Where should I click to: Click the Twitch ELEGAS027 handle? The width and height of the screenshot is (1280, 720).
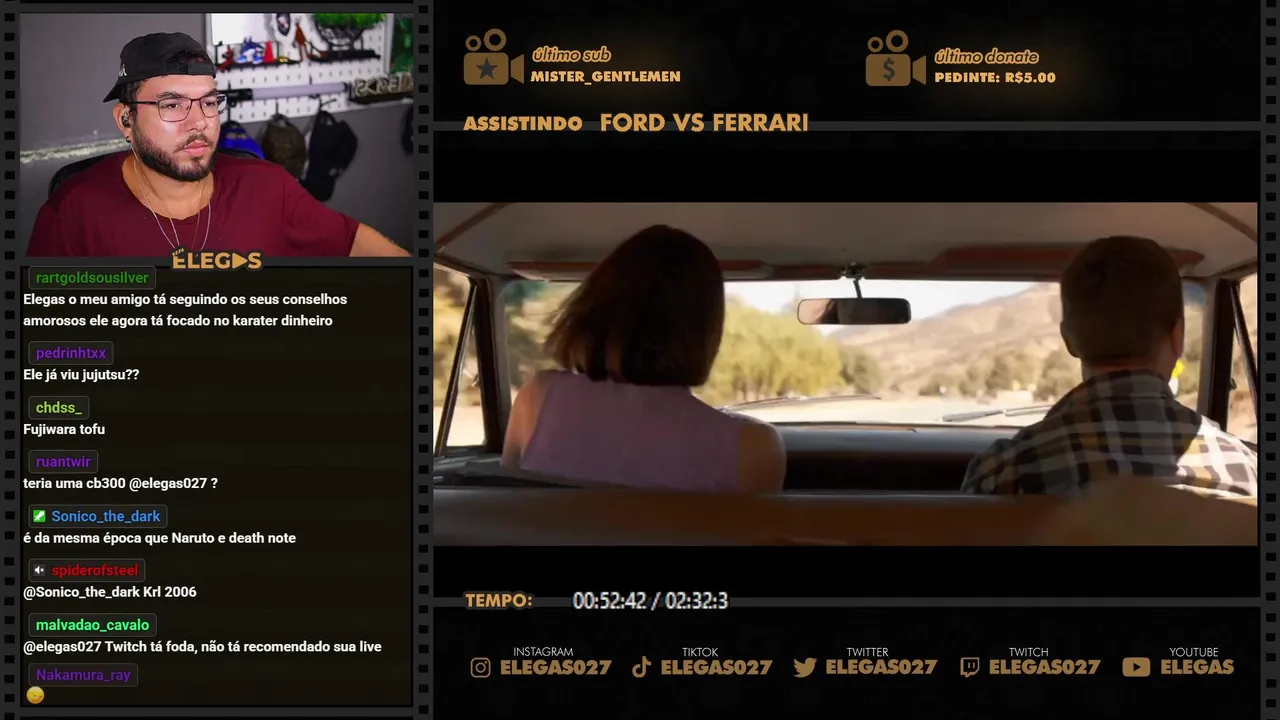[x=1045, y=667]
